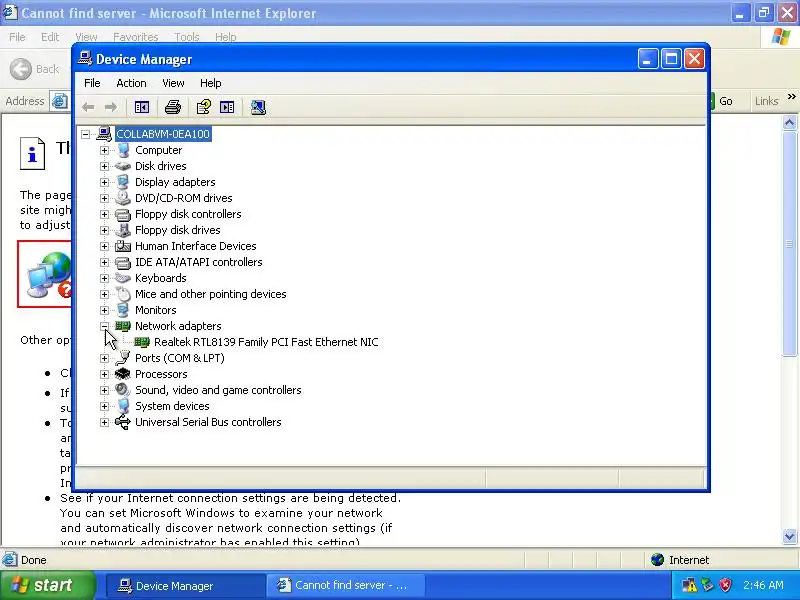Open the File menu in Device Manager
This screenshot has width=800, height=600.
click(x=92, y=83)
